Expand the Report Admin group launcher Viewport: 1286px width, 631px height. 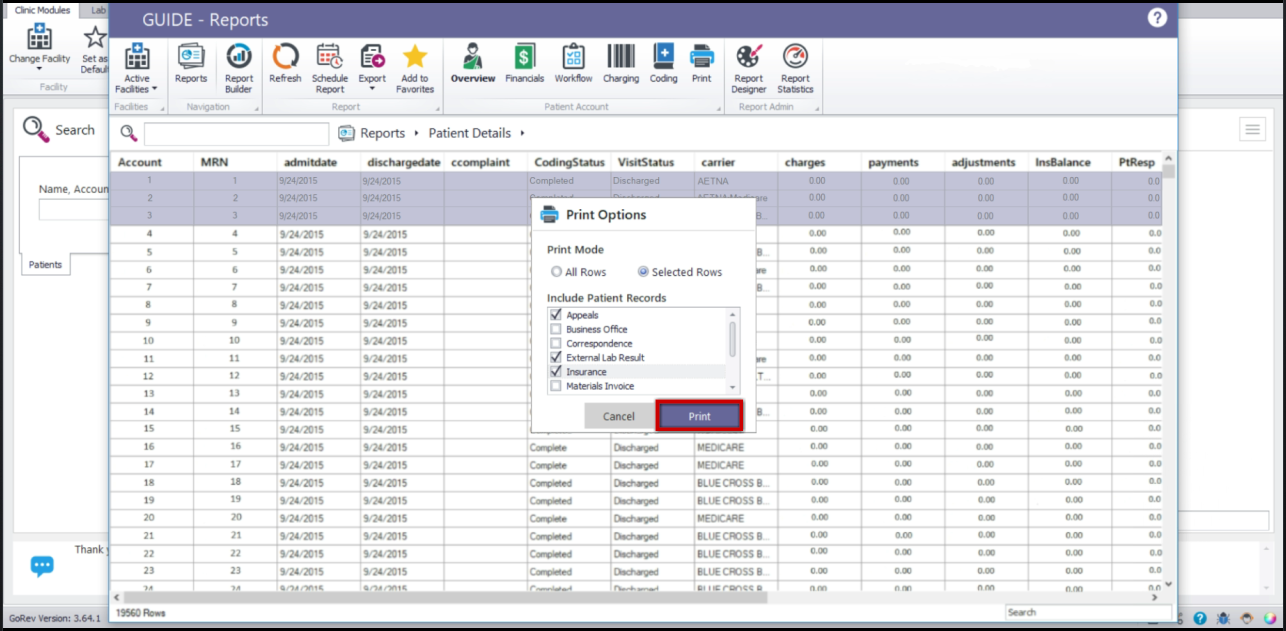(817, 107)
